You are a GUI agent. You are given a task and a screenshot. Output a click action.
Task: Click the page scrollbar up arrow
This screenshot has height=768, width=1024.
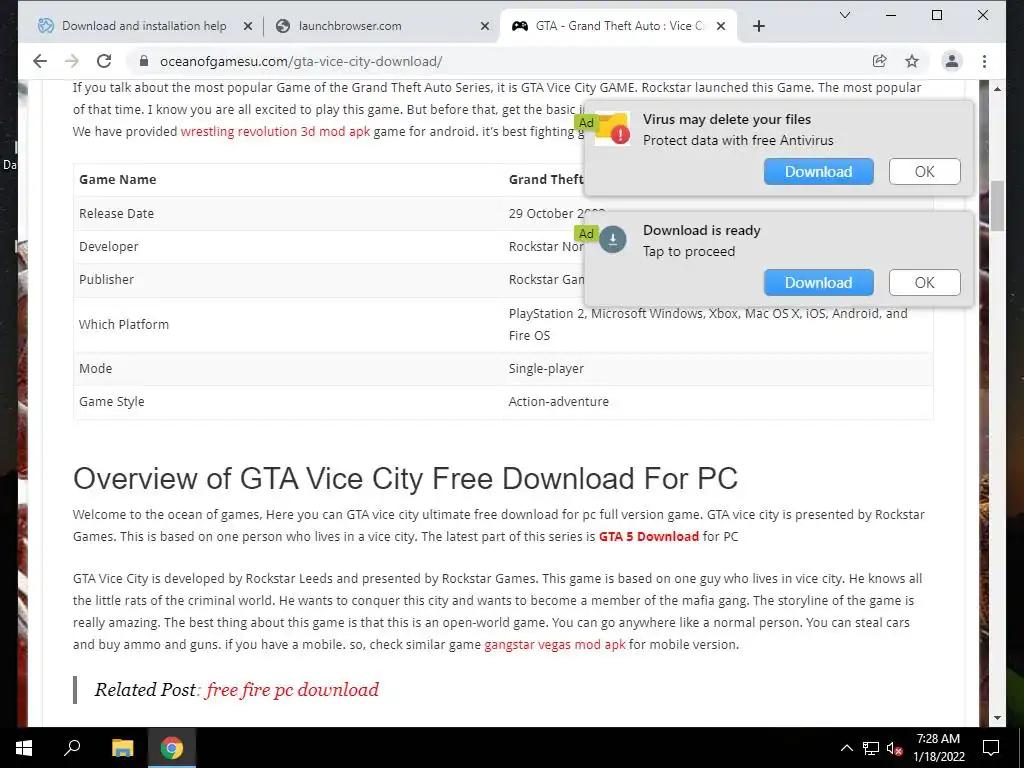[997, 88]
